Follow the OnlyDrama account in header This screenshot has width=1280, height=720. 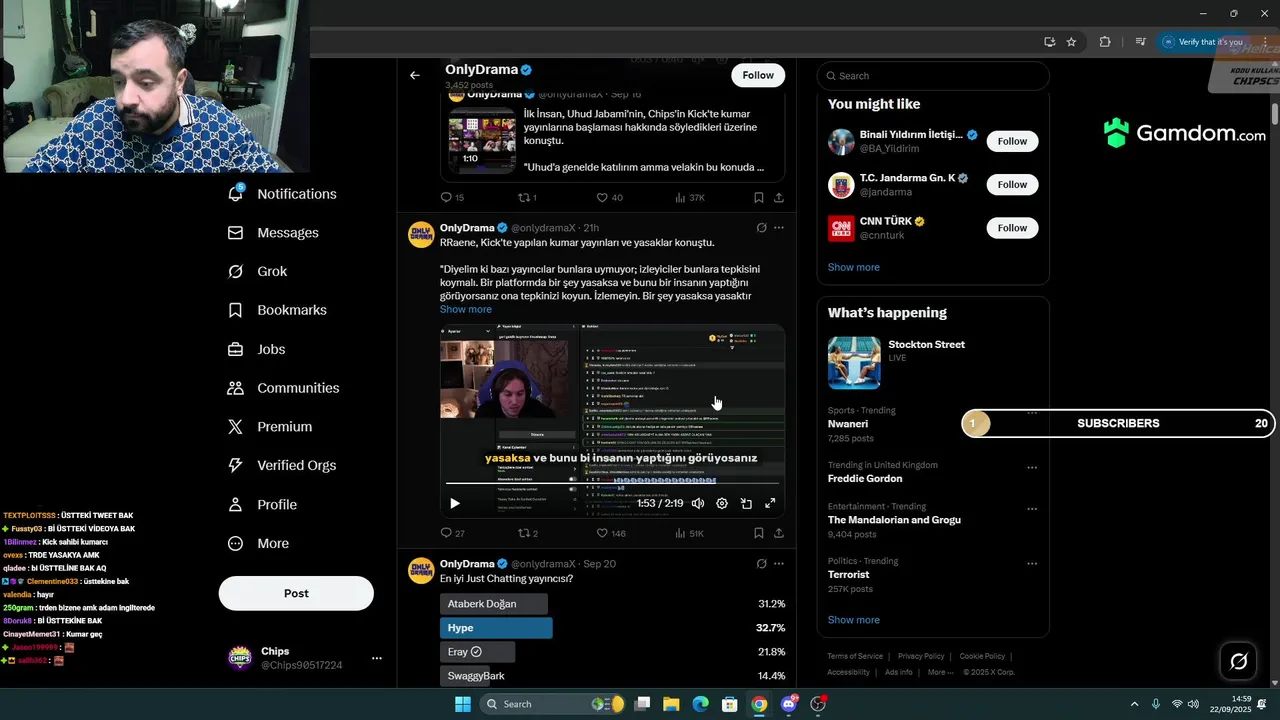[758, 75]
